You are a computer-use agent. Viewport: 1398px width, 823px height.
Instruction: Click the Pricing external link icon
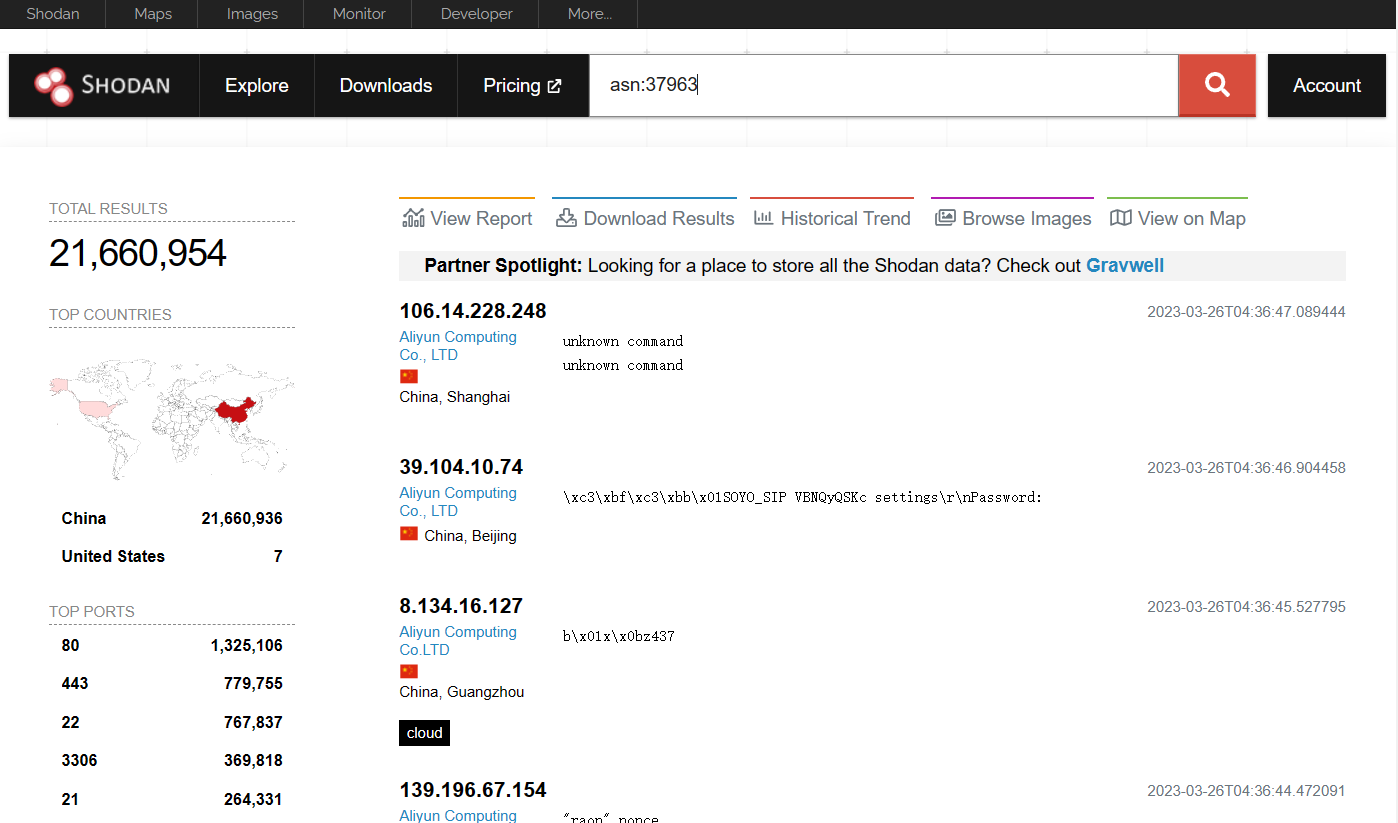(x=554, y=86)
